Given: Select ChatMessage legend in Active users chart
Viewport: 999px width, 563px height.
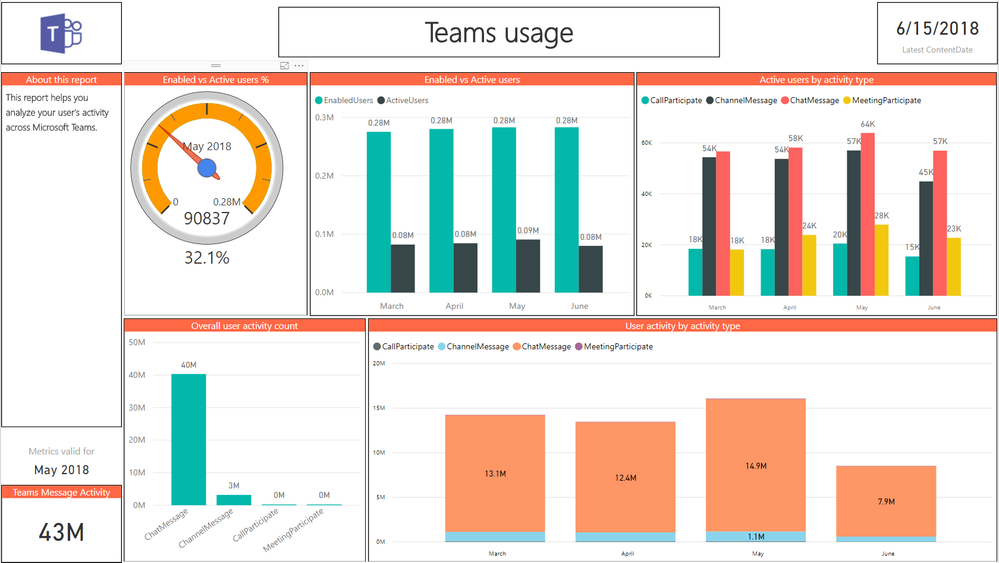Looking at the screenshot, I should [810, 101].
